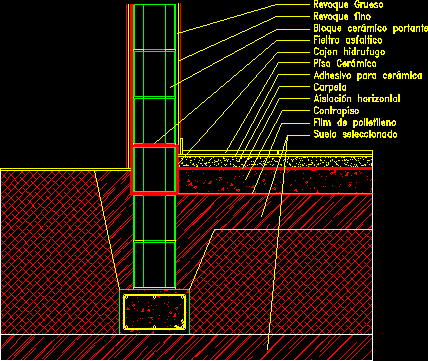Click the 'Aislación horizontal' label
Image resolution: width=428 pixels, height=361 pixels.
coord(357,99)
